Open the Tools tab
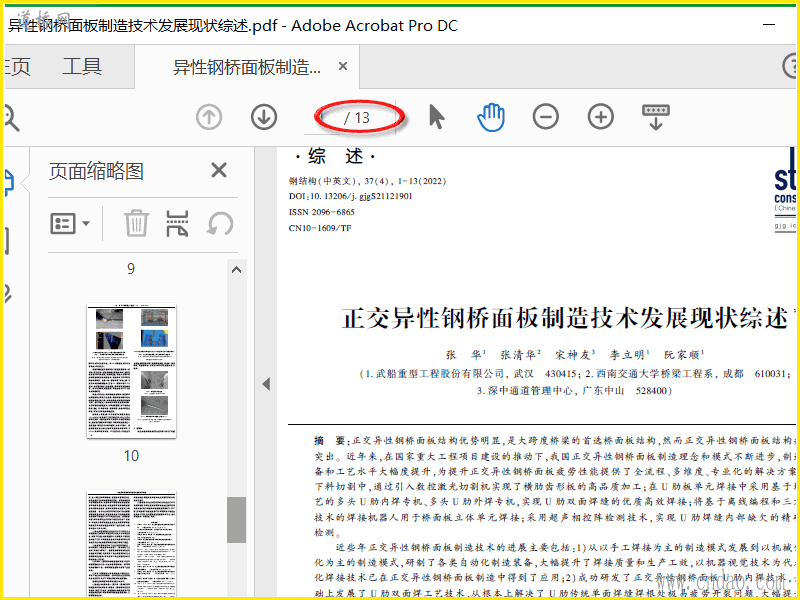This screenshot has width=800, height=600. point(82,67)
